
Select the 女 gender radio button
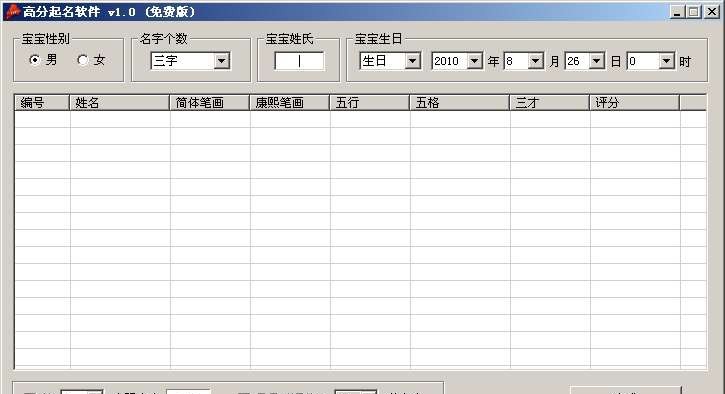point(83,60)
